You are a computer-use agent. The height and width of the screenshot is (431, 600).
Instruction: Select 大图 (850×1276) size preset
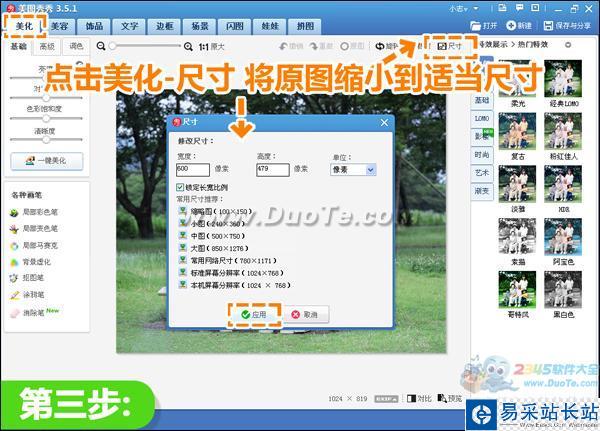pos(214,248)
